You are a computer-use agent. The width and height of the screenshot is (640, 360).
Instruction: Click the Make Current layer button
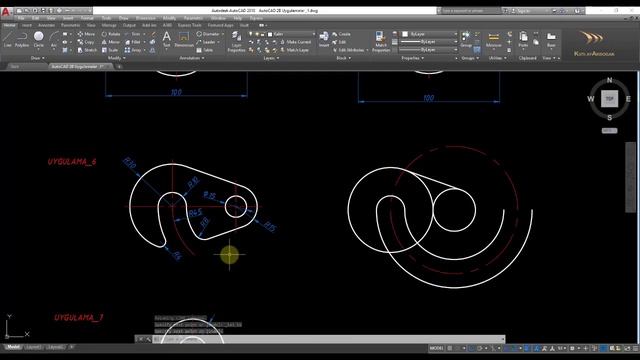[295, 42]
